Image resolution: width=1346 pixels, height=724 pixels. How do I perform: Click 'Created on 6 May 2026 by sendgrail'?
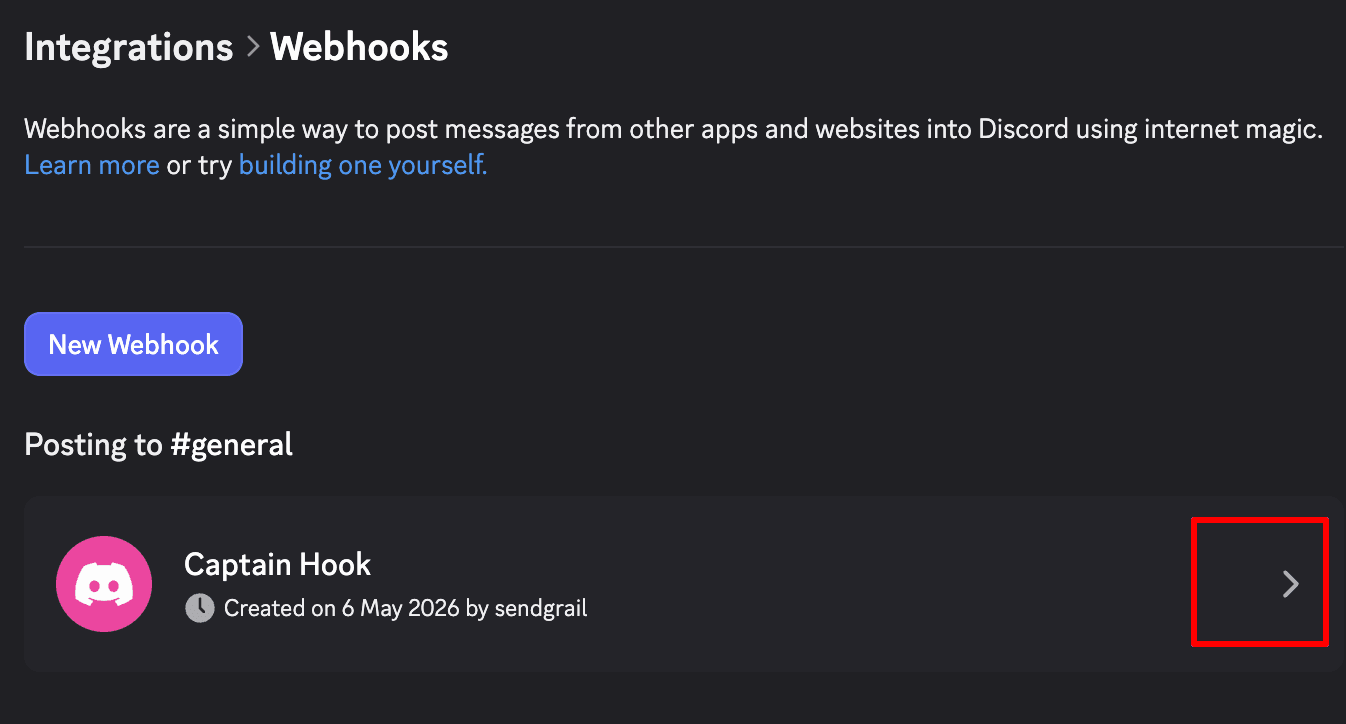click(x=405, y=607)
